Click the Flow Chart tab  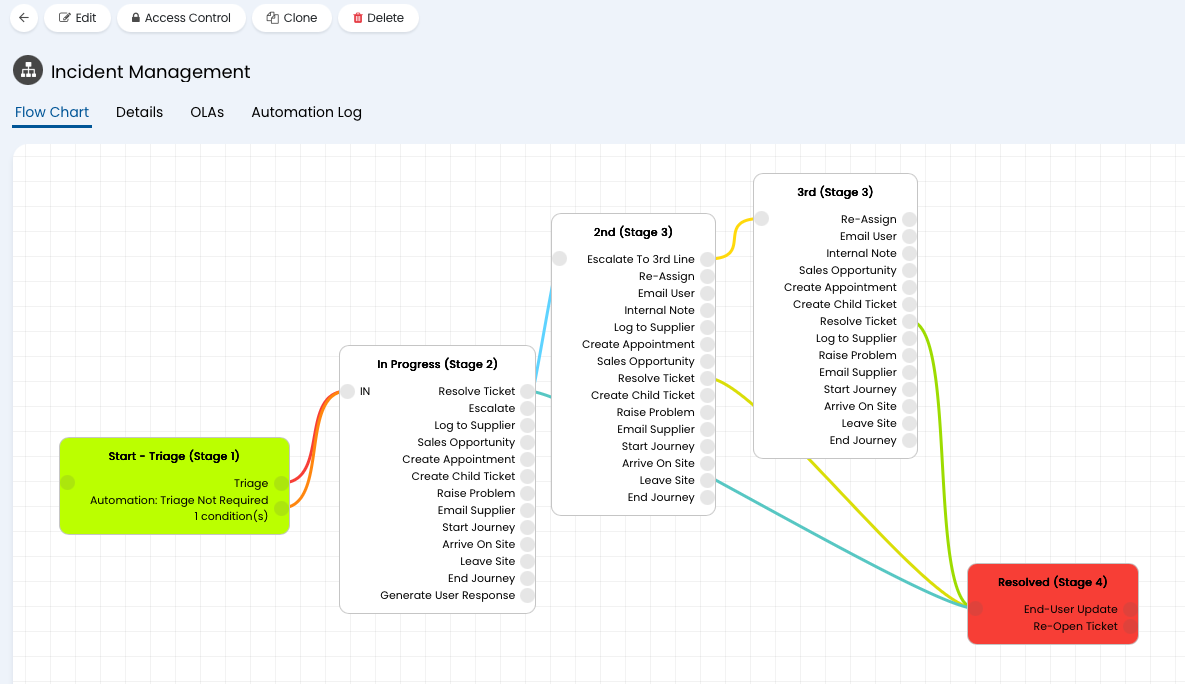pos(52,112)
